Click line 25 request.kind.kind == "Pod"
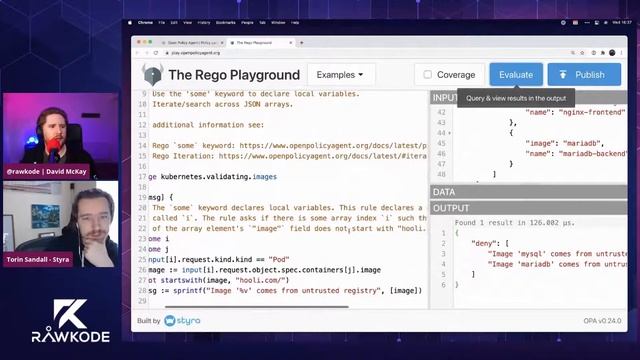The width and height of the screenshot is (640, 360). 219,260
